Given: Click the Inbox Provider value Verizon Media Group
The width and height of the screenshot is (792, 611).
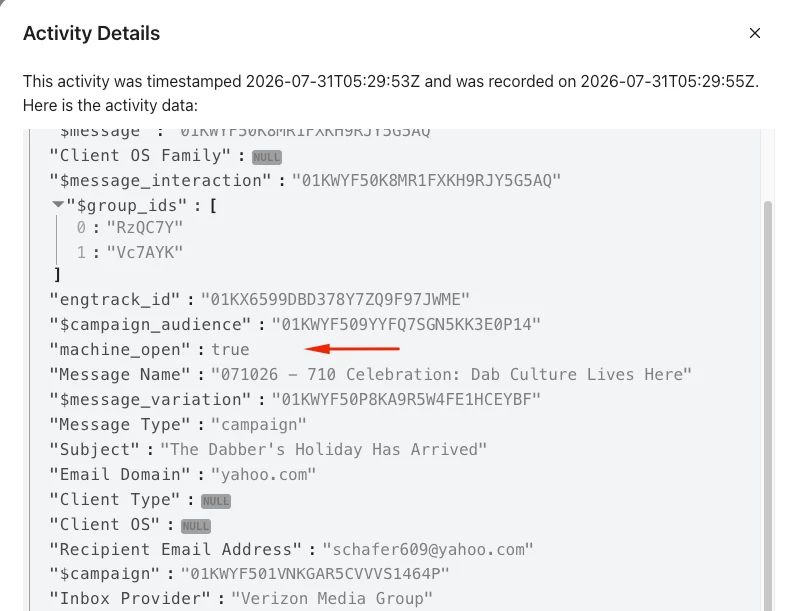Looking at the screenshot, I should click(x=332, y=598).
